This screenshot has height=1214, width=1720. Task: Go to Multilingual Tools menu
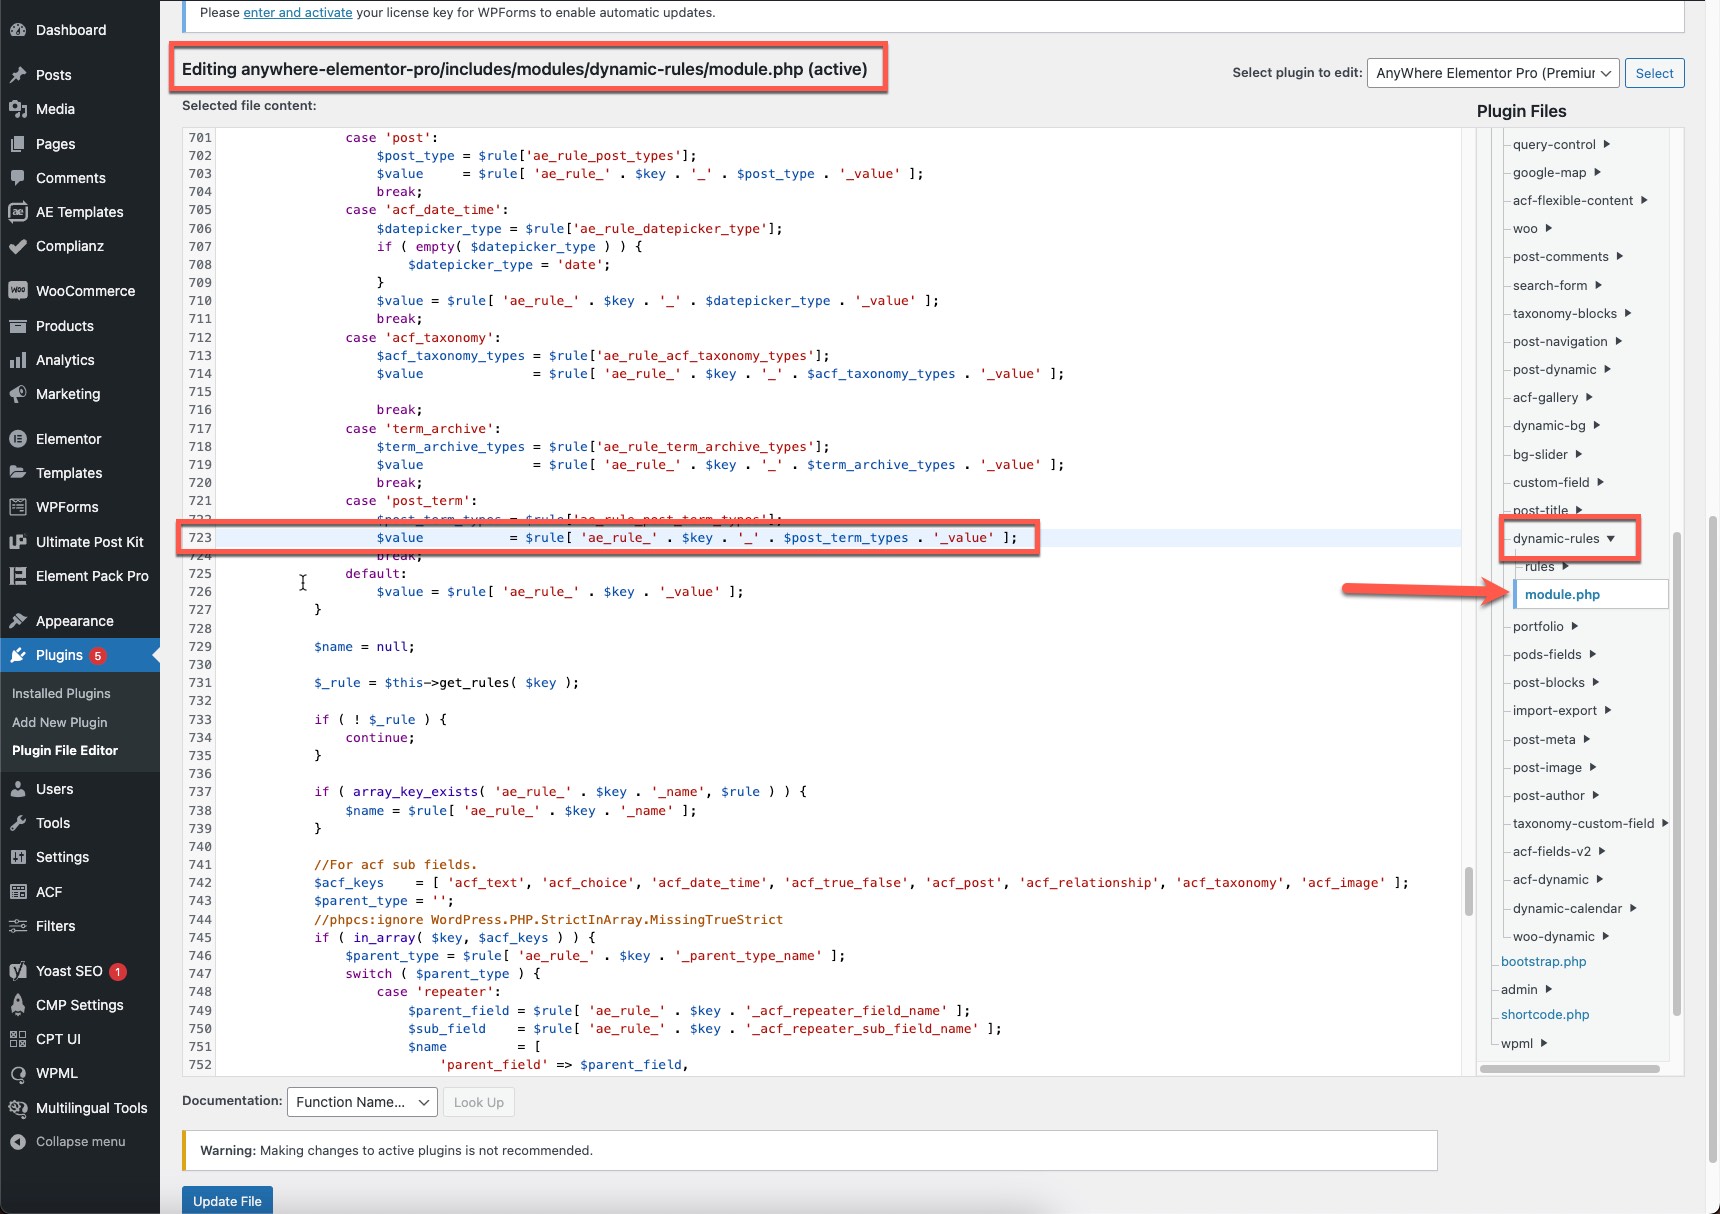[x=80, y=1108]
